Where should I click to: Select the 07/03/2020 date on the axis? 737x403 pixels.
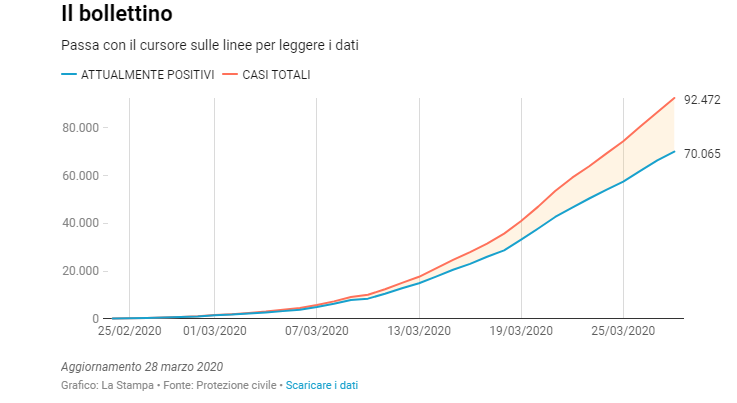[317, 331]
